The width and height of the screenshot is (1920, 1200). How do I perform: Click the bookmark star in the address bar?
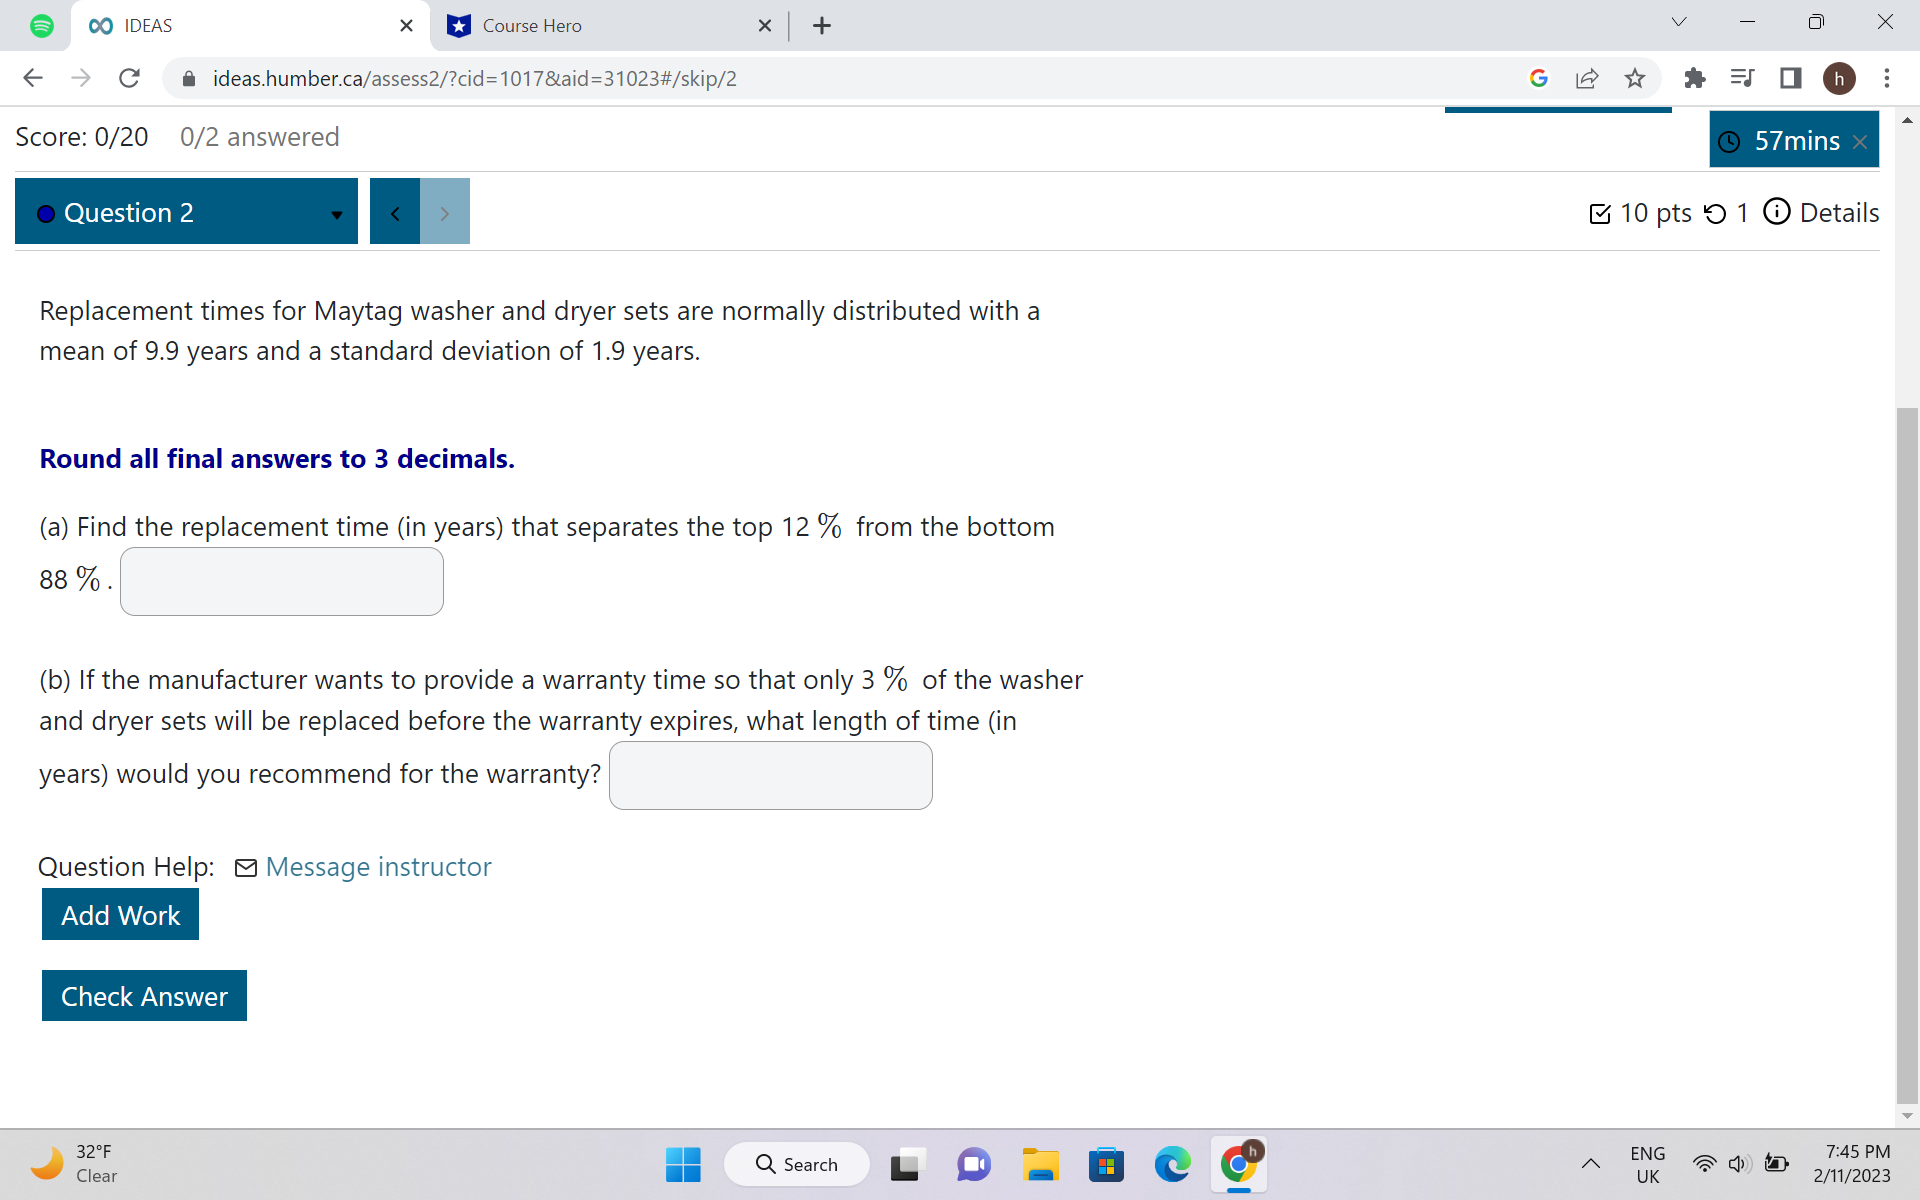tap(1636, 78)
